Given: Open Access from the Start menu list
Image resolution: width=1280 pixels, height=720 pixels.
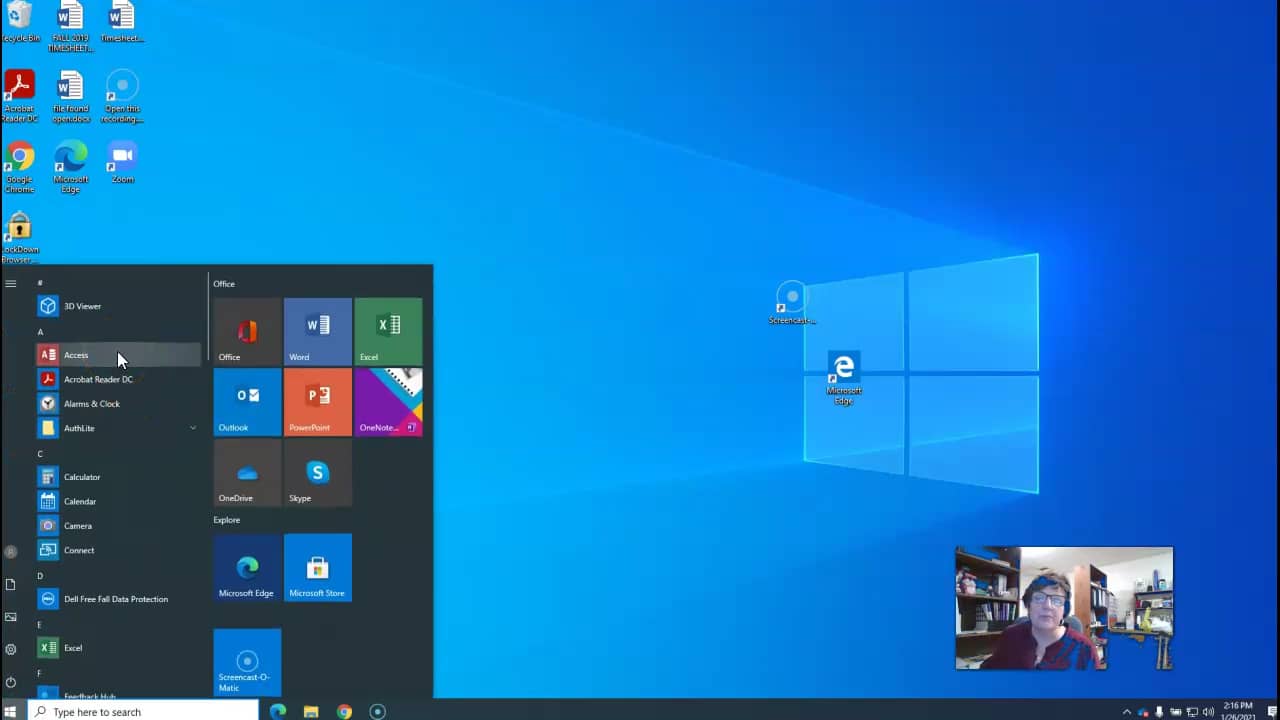Looking at the screenshot, I should pyautogui.click(x=118, y=355).
